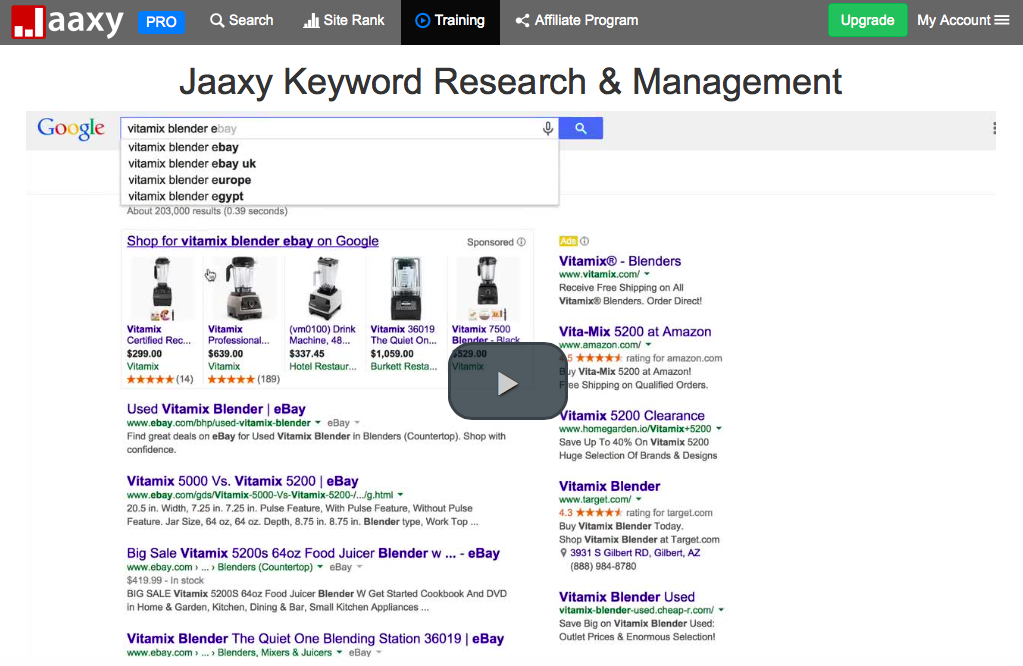Image resolution: width=1023 pixels, height=666 pixels.
Task: Click the Sponsored info icon
Action: click(521, 242)
